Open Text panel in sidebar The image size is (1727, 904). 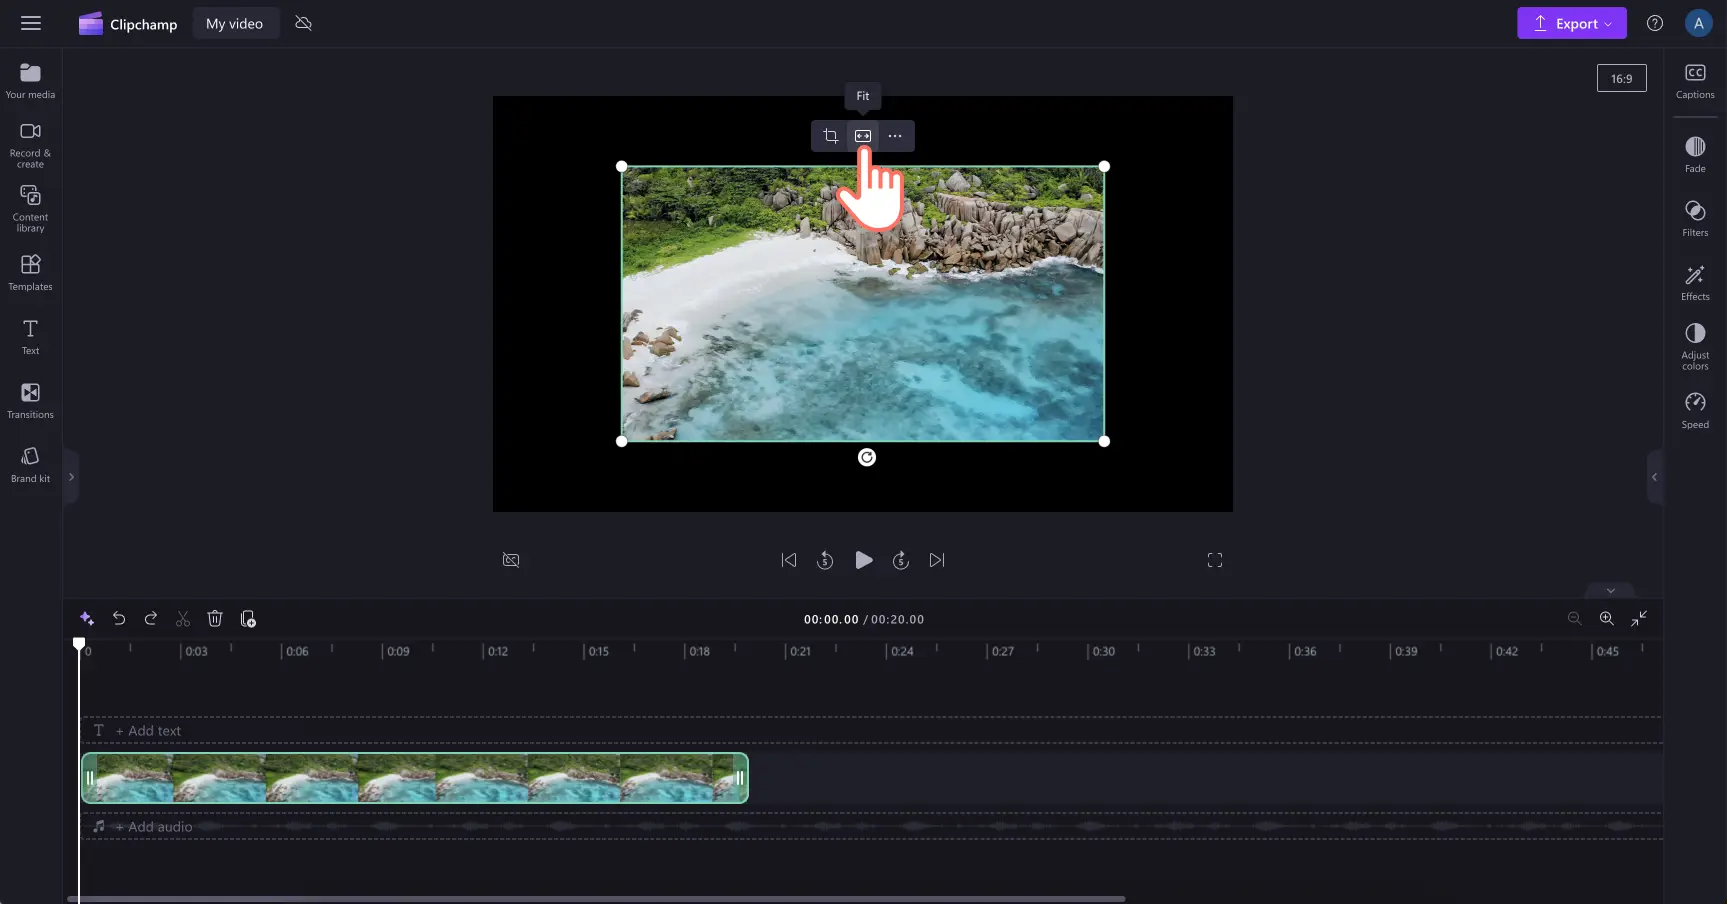pyautogui.click(x=30, y=336)
